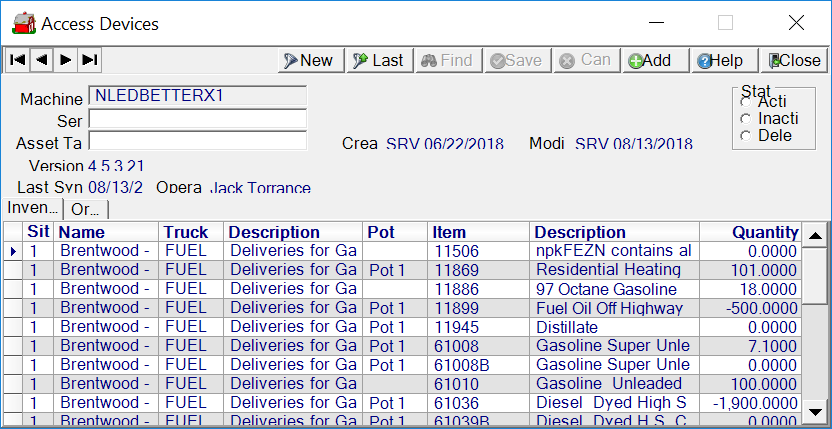
Task: Select the Inactive status radio button
Action: (x=745, y=118)
